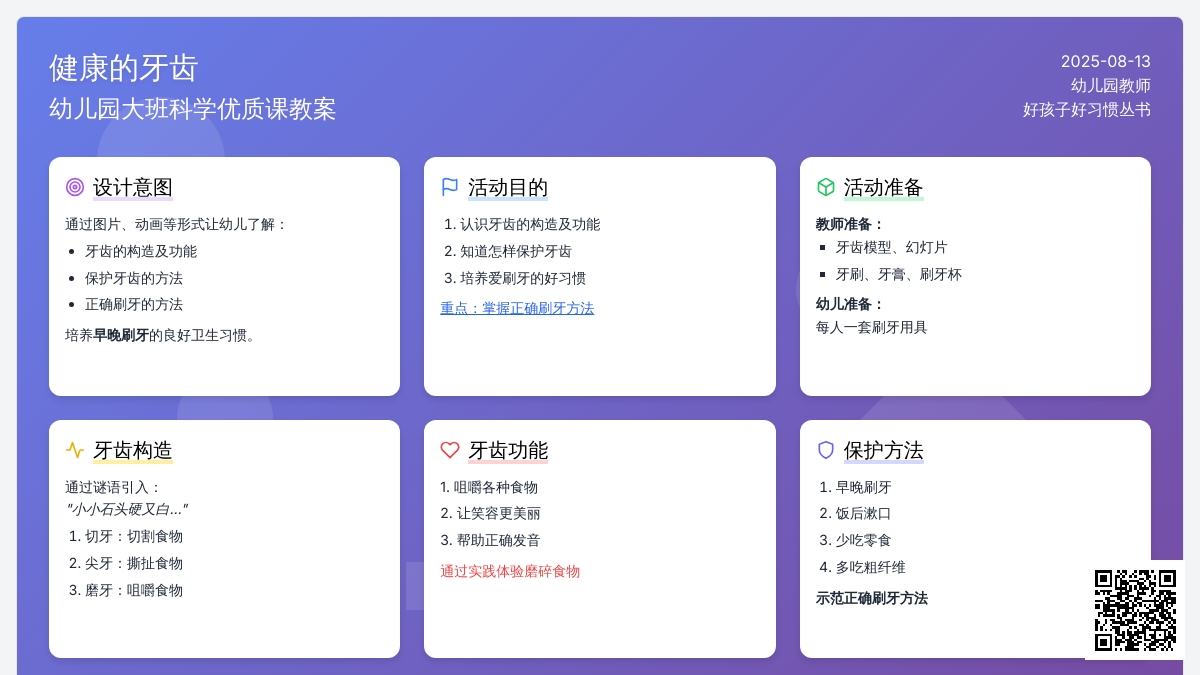This screenshot has width=1200, height=675.
Task: Click the 好孩子好习惯丛书 source label
Action: (1087, 110)
